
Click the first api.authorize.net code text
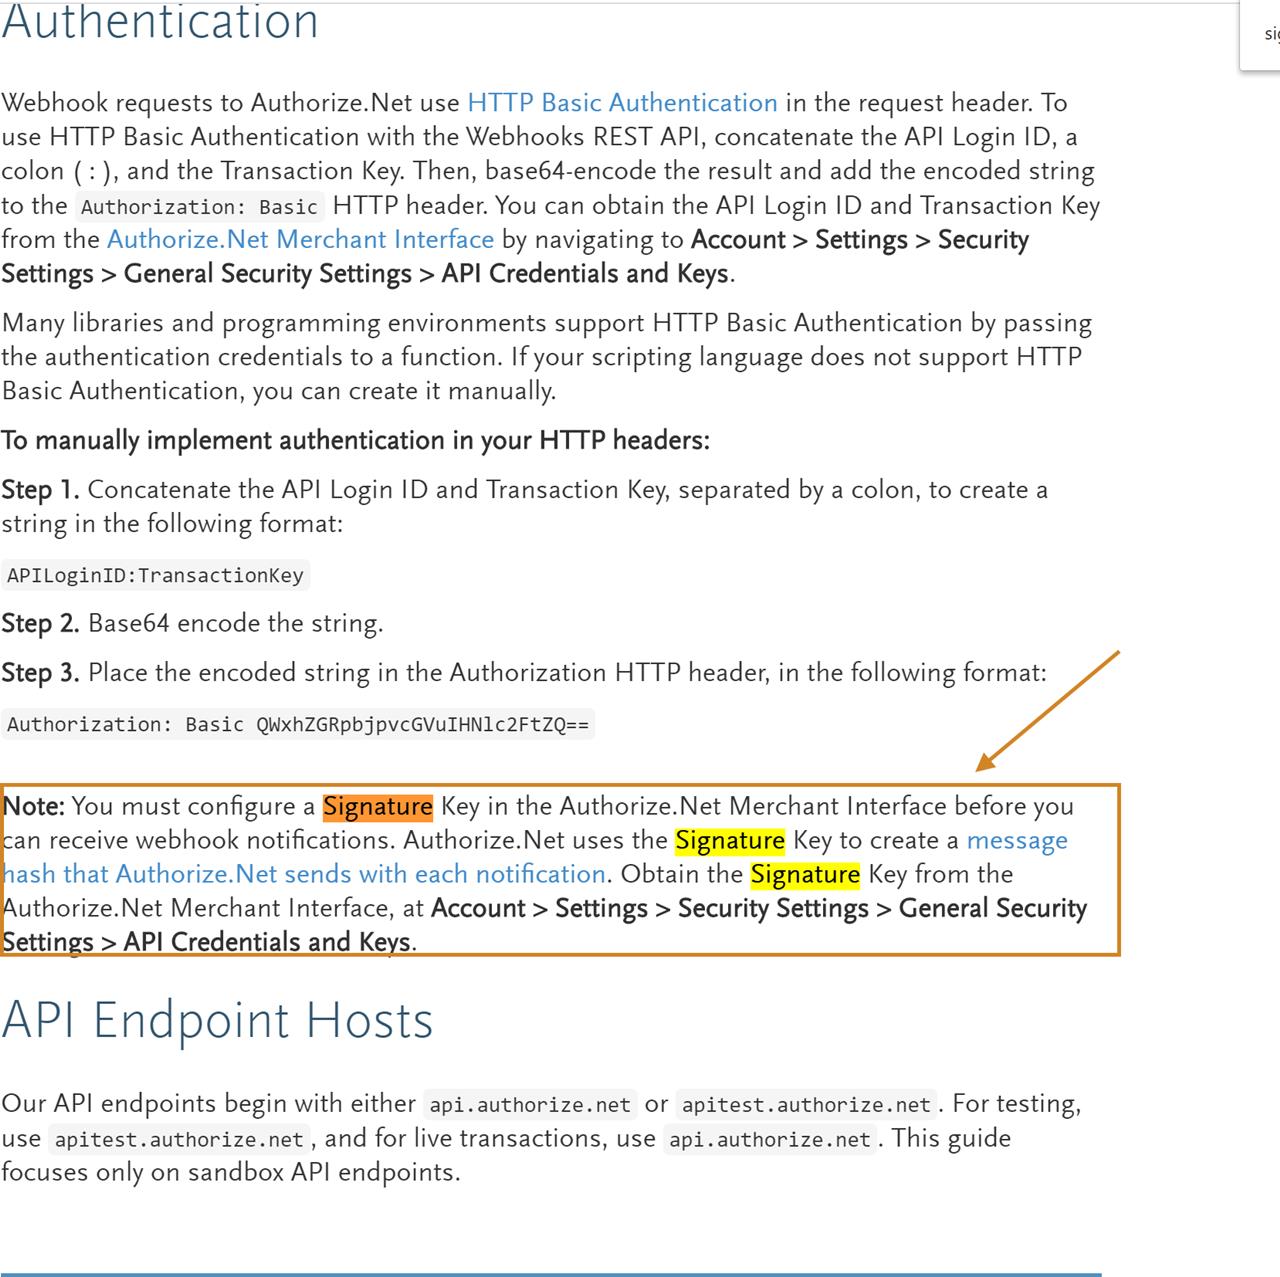coord(530,1105)
